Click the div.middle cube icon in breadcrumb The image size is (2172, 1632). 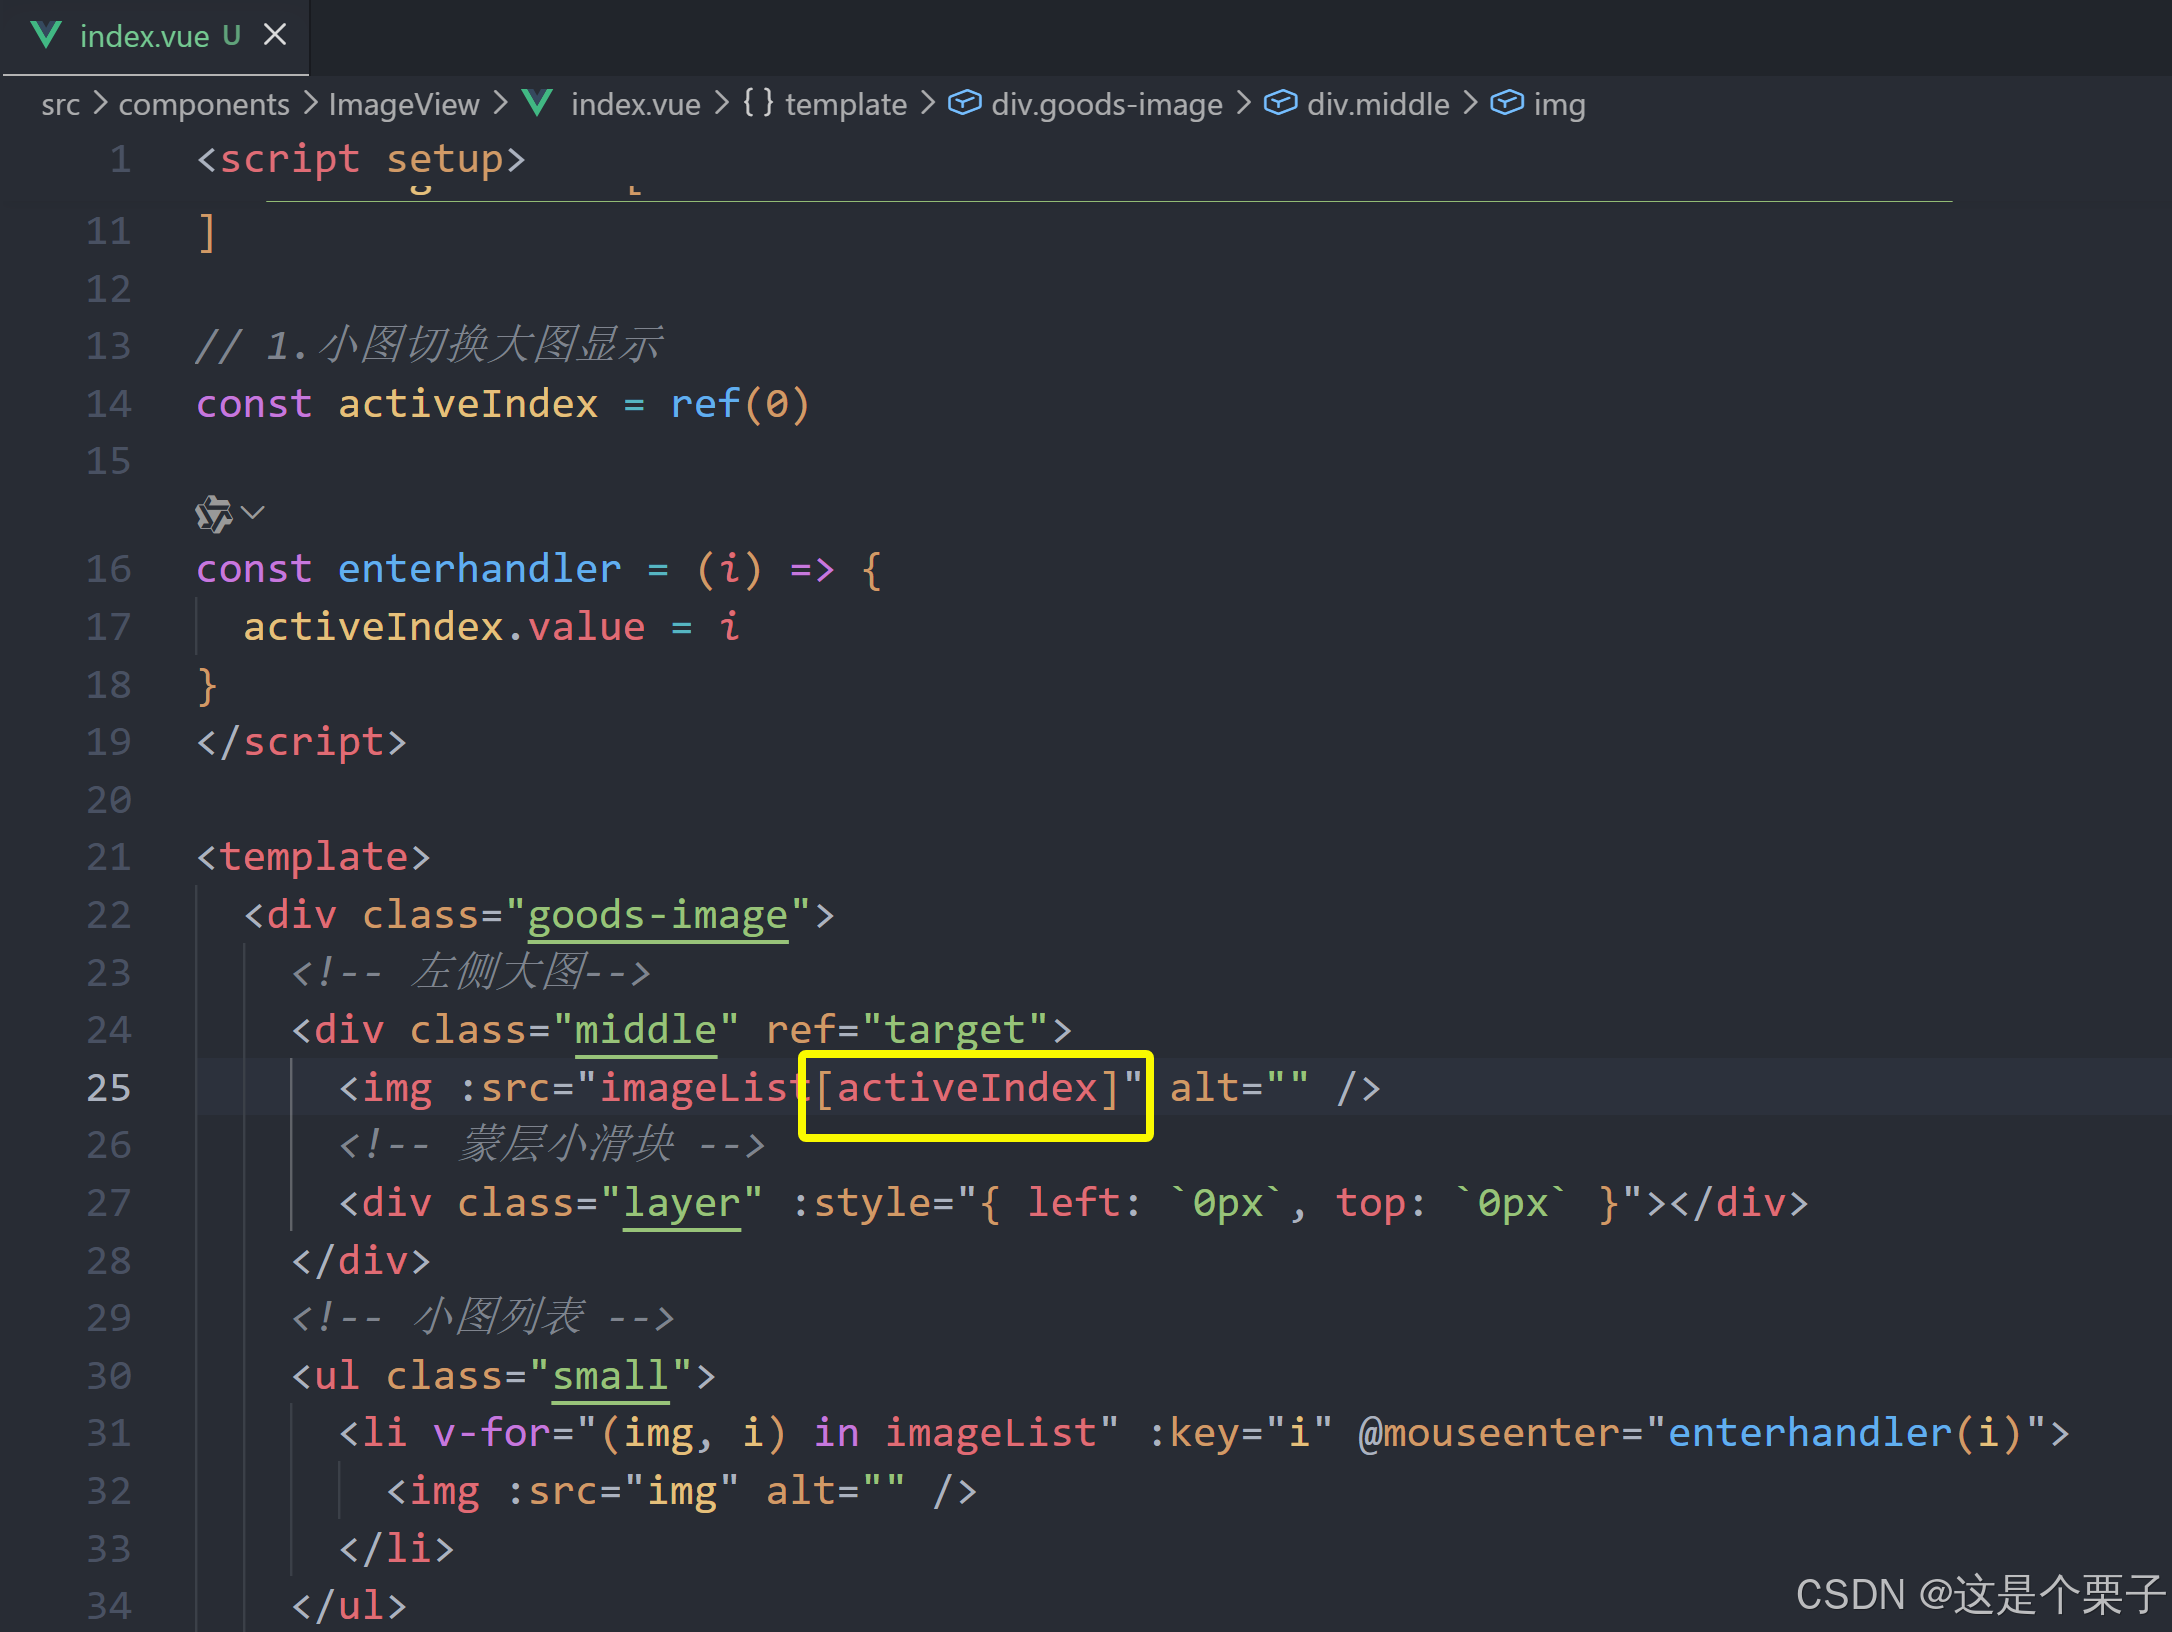tap(1280, 103)
